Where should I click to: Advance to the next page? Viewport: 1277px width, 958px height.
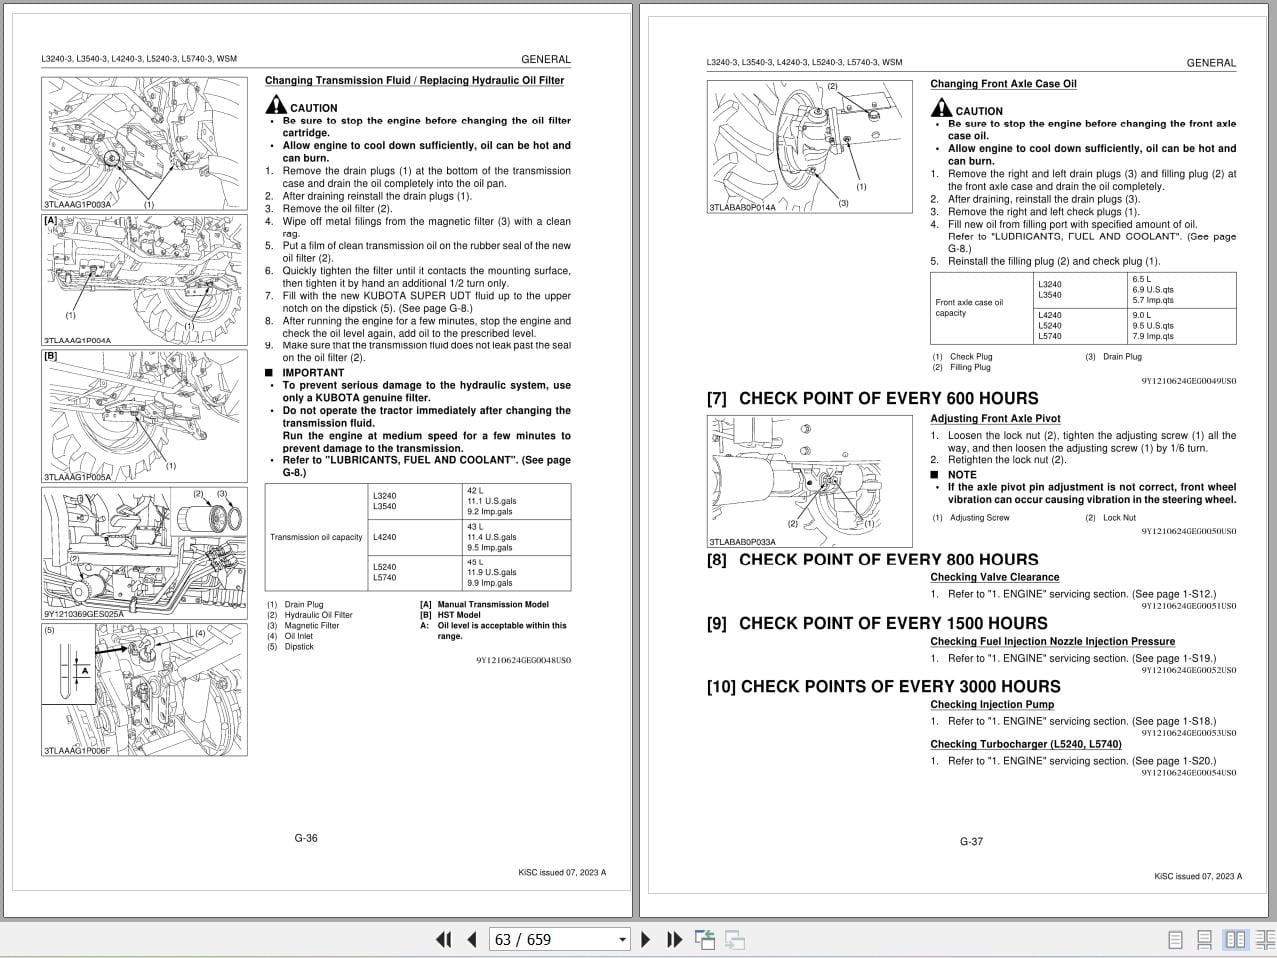click(645, 940)
